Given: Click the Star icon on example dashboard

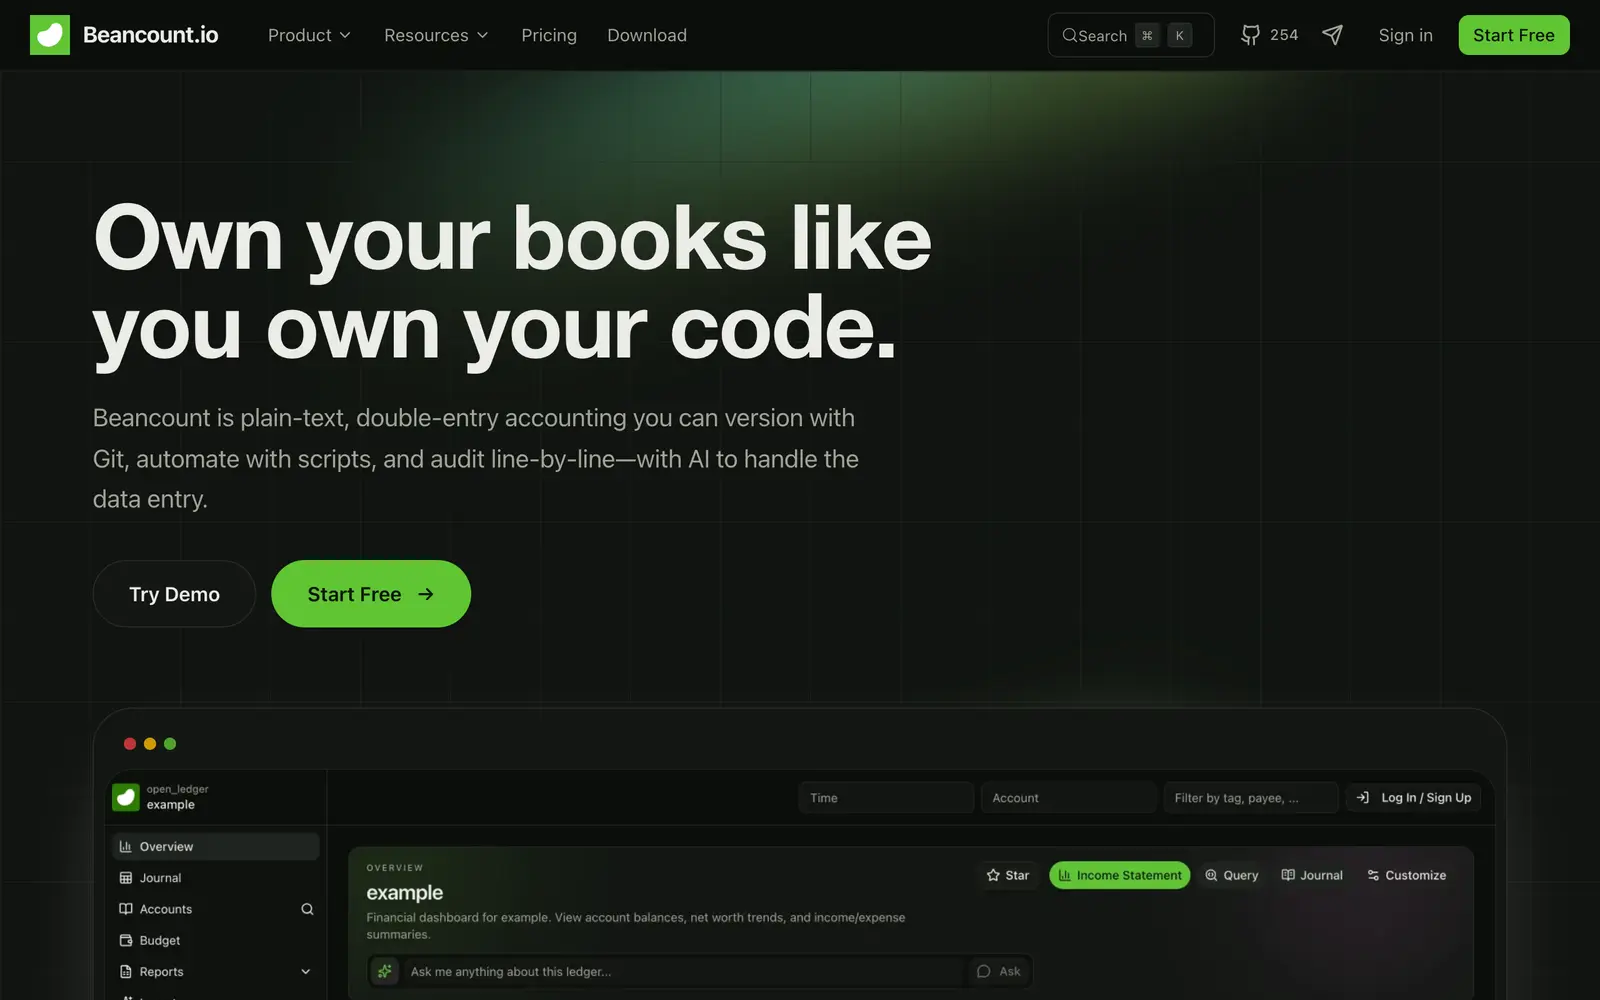Looking at the screenshot, I should click(x=993, y=875).
